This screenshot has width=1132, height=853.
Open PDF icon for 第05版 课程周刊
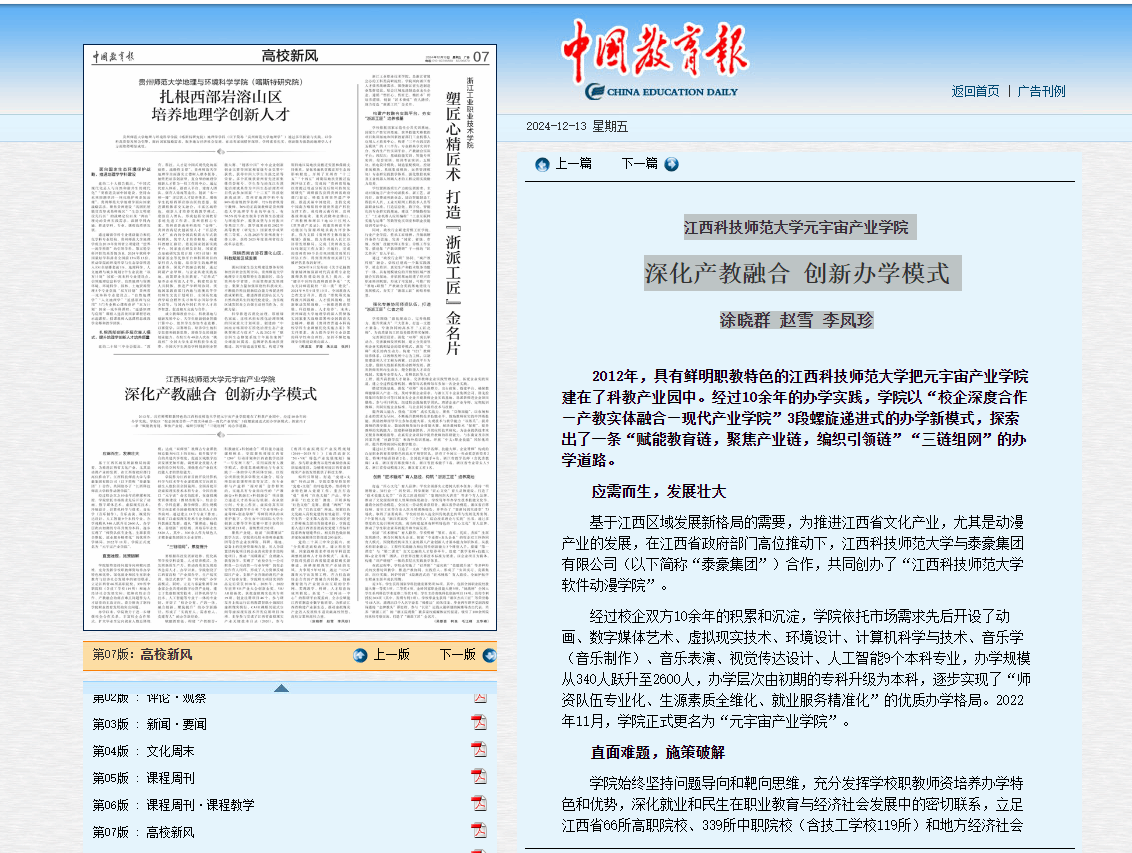[x=479, y=777]
